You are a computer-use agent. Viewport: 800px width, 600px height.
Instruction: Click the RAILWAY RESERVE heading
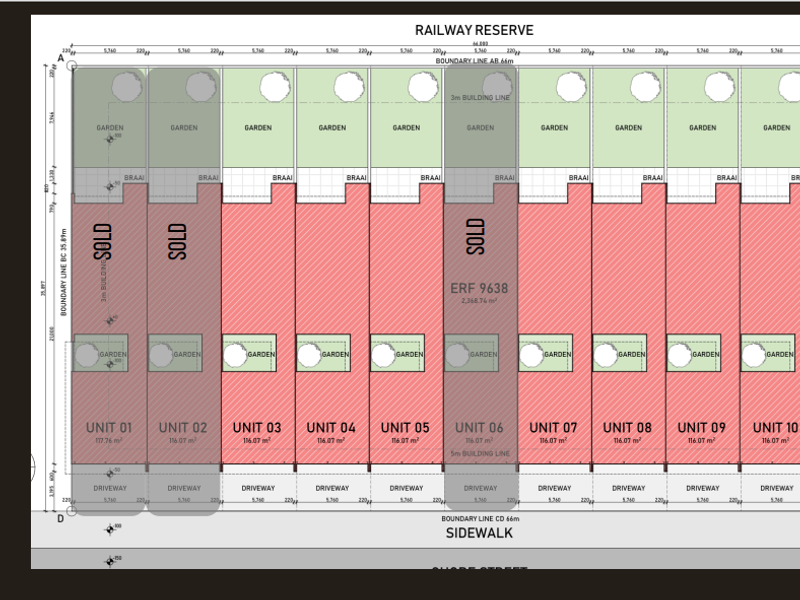coord(475,31)
